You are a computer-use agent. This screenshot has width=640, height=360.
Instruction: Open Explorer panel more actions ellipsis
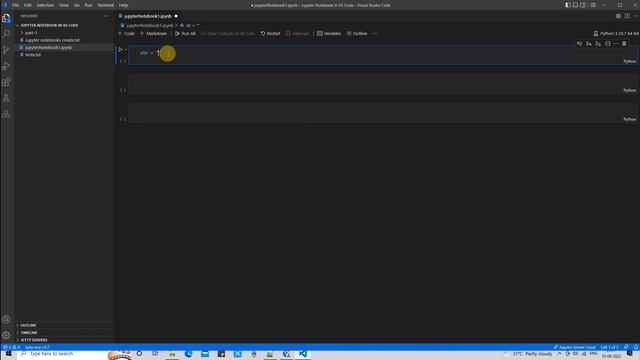coord(107,16)
